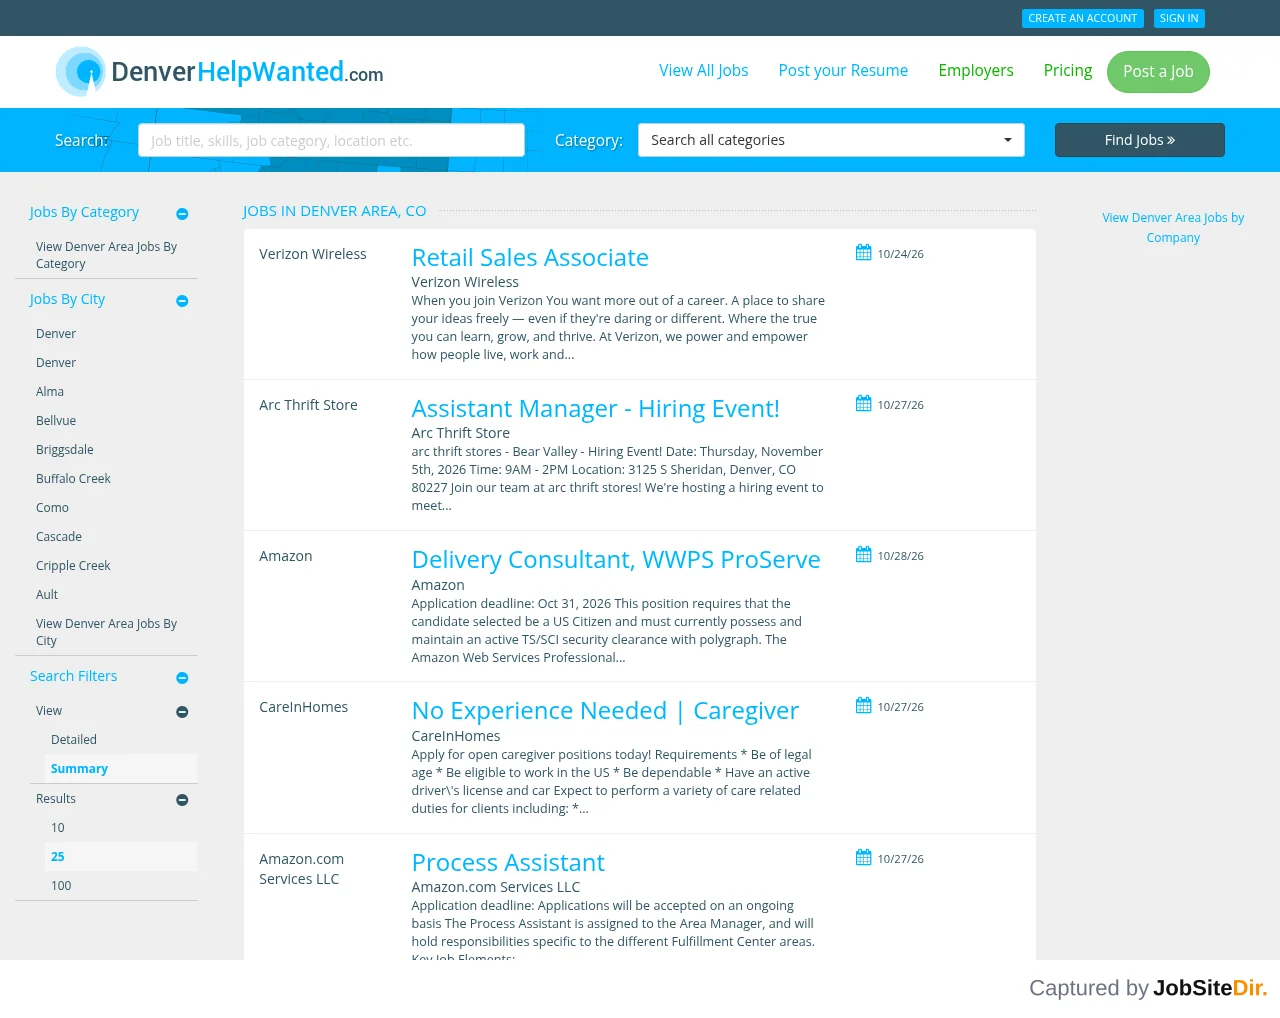This screenshot has height=1018, width=1280.
Task: Filter jobs by Buffalo Creek city
Action: pyautogui.click(x=73, y=479)
